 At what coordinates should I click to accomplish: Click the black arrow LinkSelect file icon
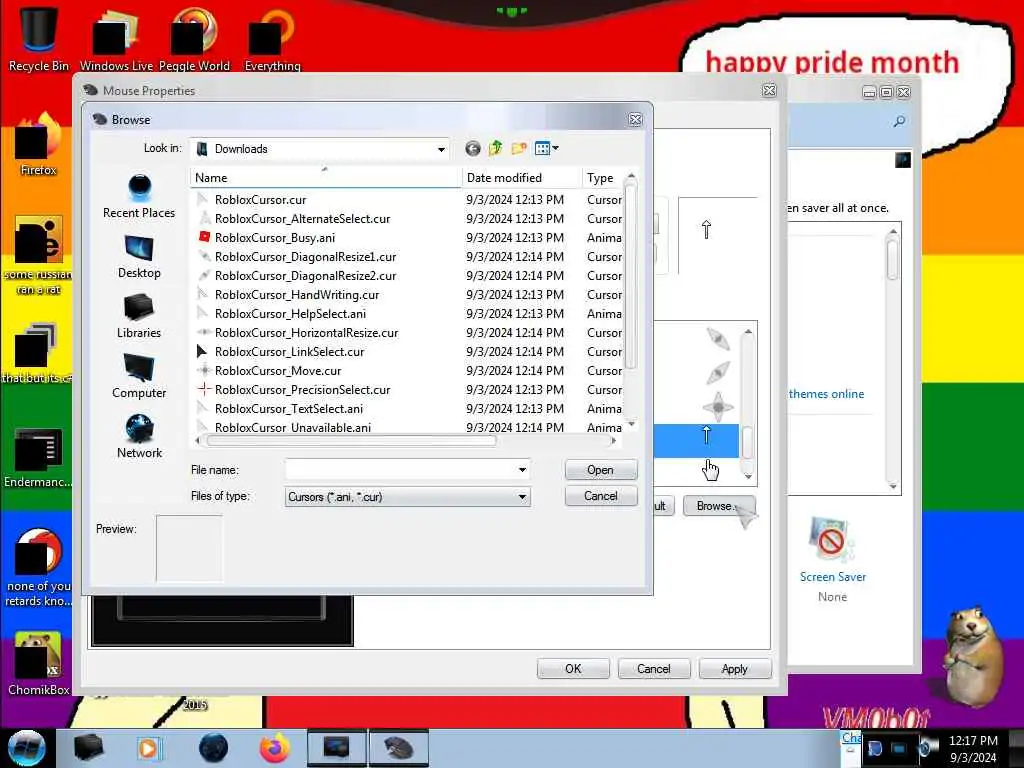click(x=202, y=351)
